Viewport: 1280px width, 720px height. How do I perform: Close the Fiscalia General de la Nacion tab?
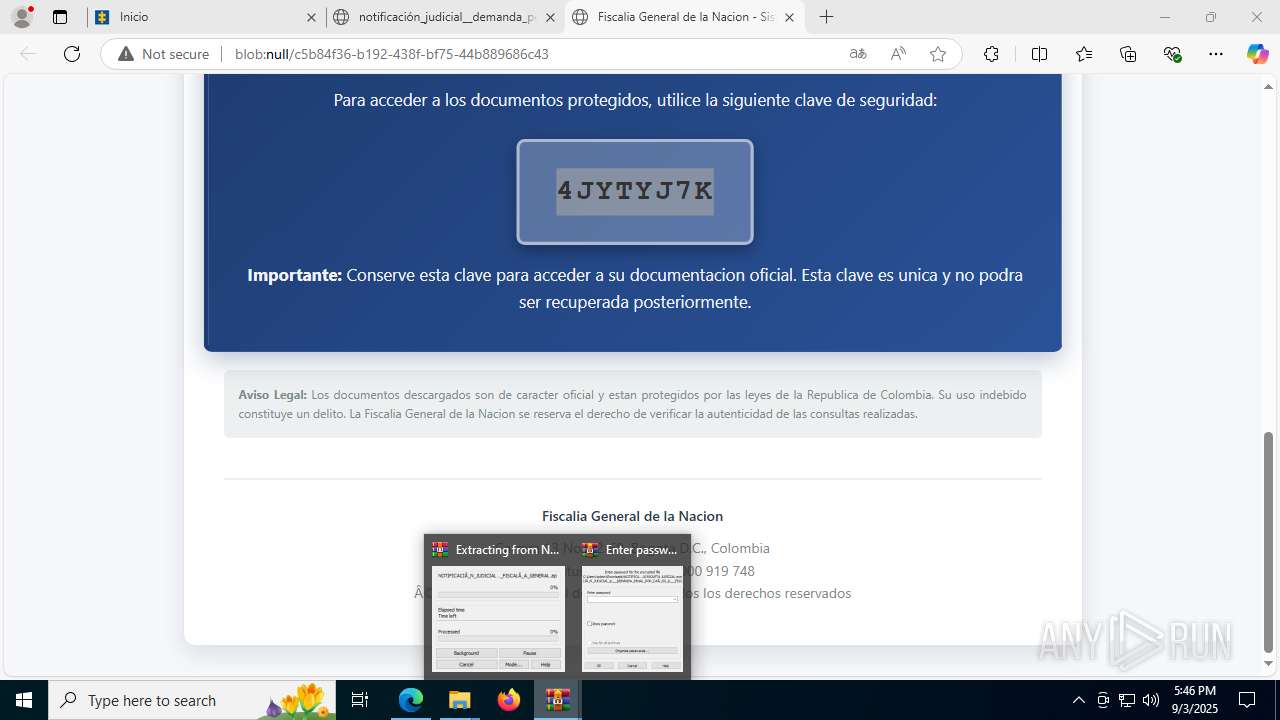coord(790,17)
